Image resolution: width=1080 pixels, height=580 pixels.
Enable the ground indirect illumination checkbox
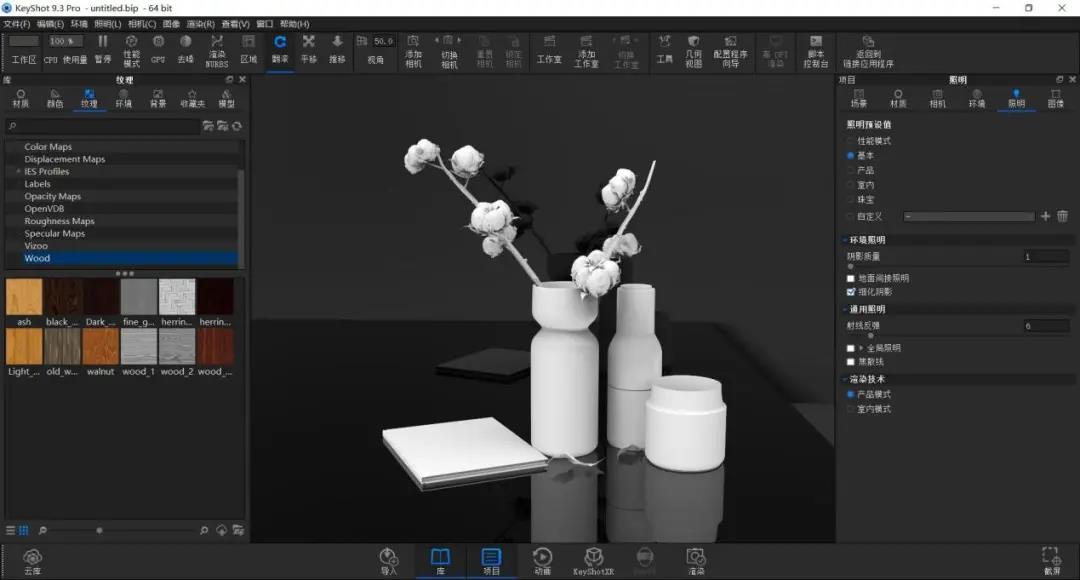[851, 278]
